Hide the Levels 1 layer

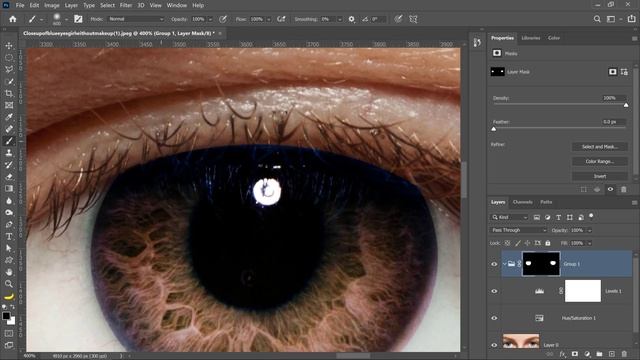point(494,291)
